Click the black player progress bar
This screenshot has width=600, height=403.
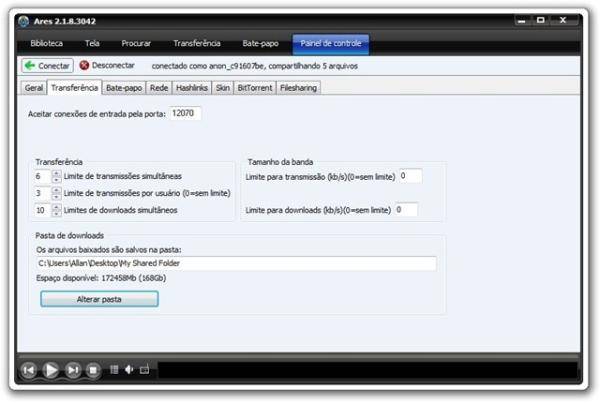click(x=367, y=370)
